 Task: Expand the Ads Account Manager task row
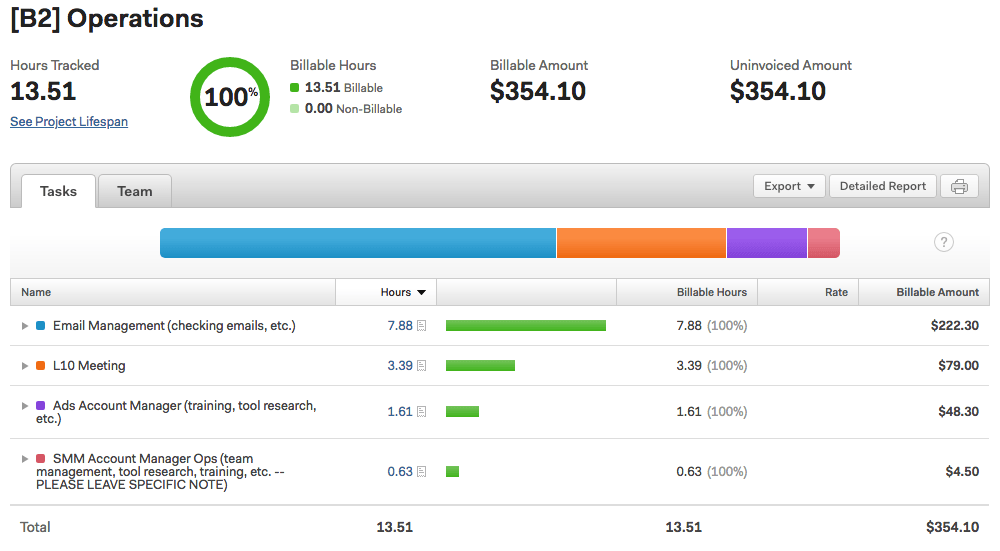tap(25, 406)
